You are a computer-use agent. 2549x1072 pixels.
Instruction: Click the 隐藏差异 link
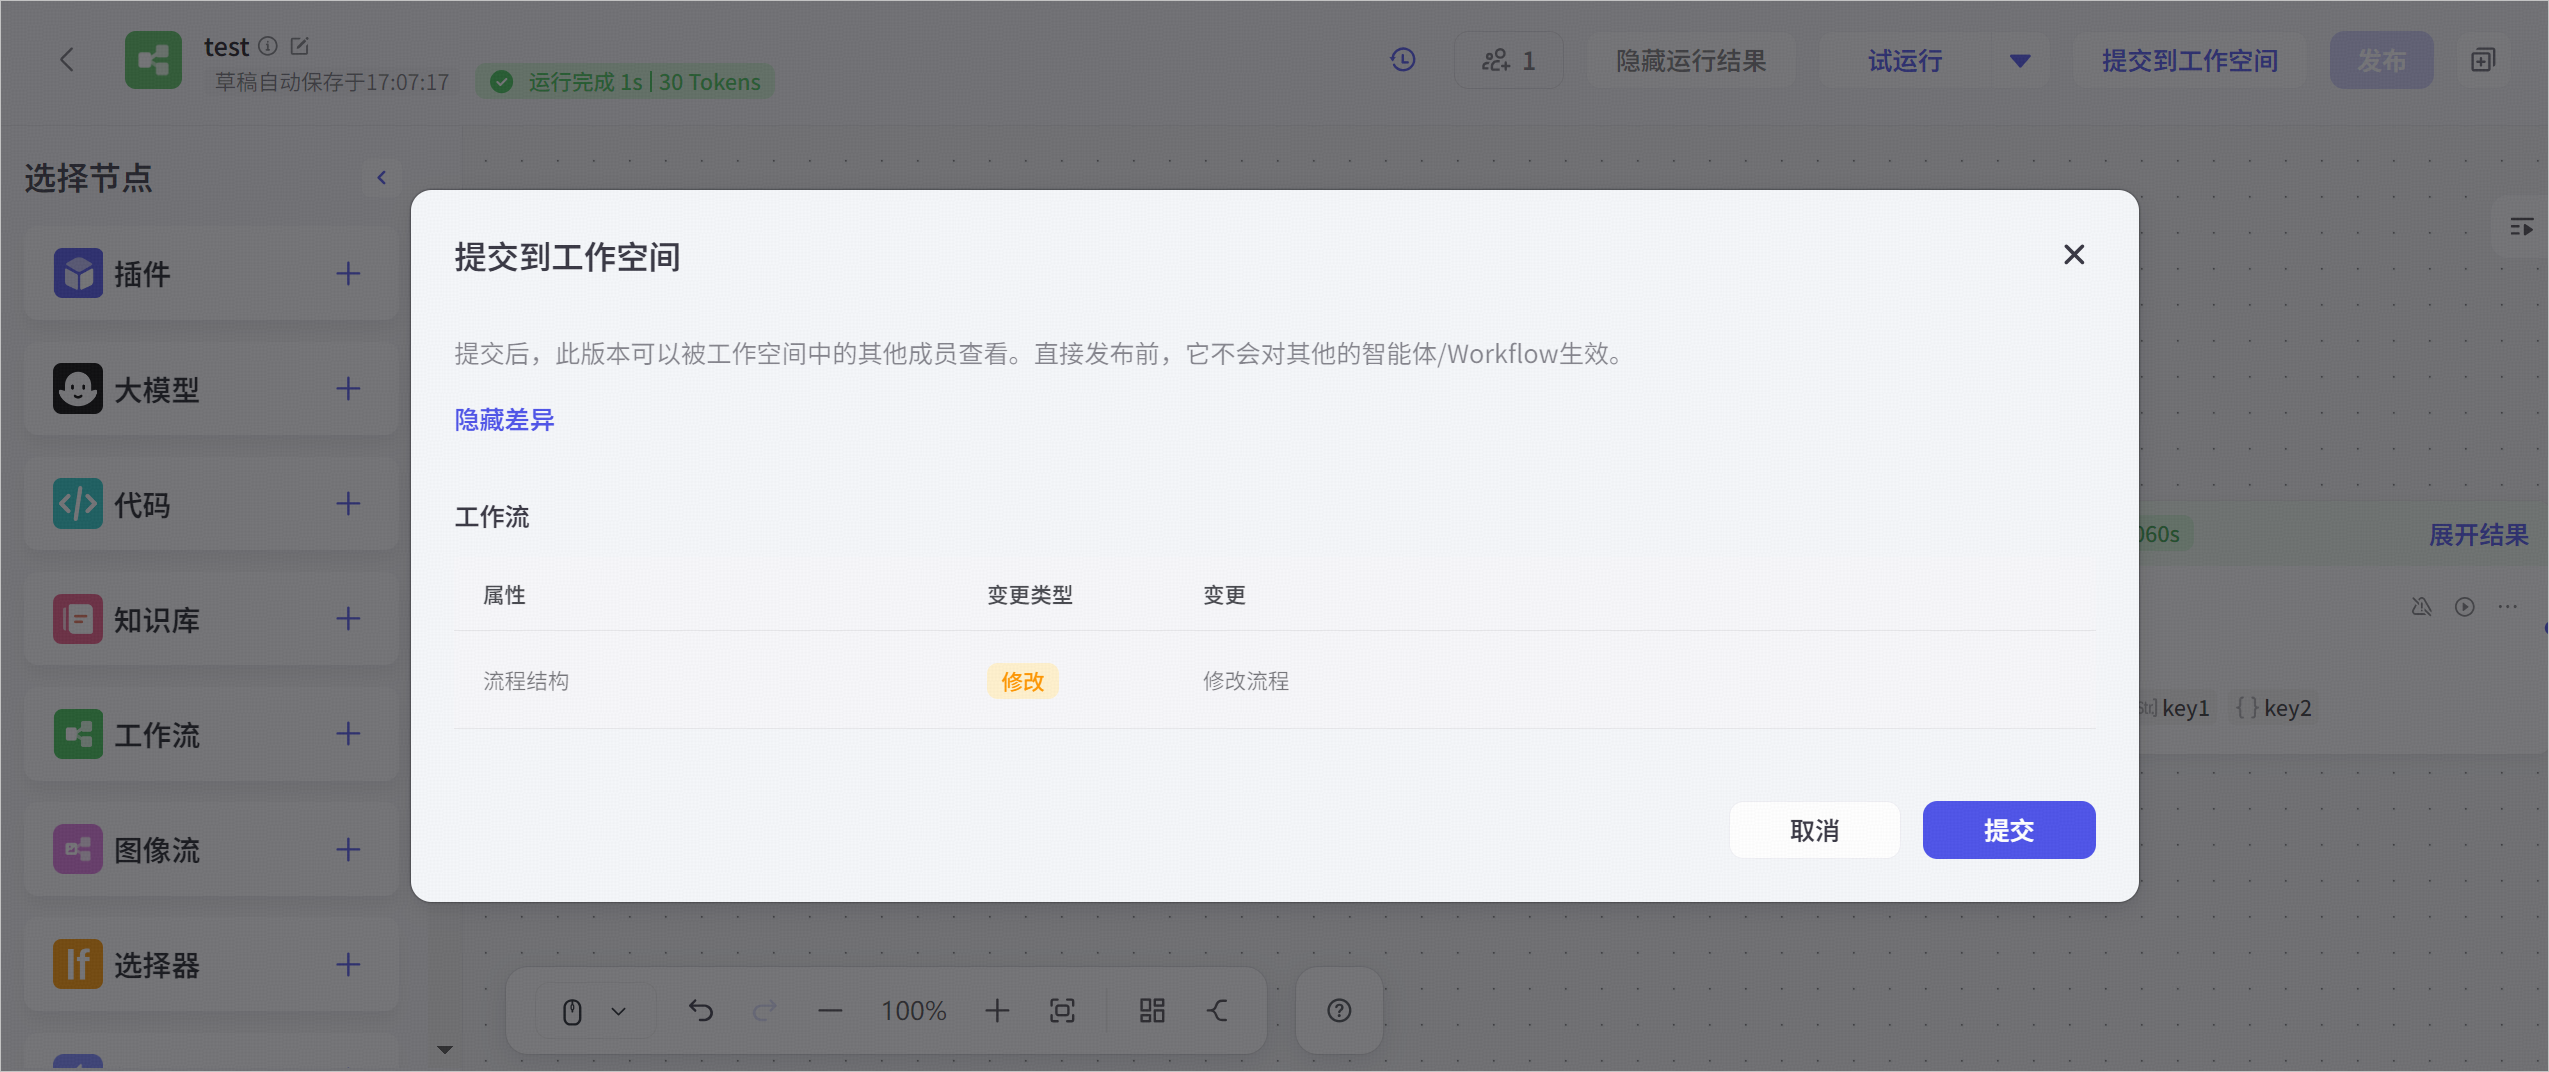click(x=504, y=420)
